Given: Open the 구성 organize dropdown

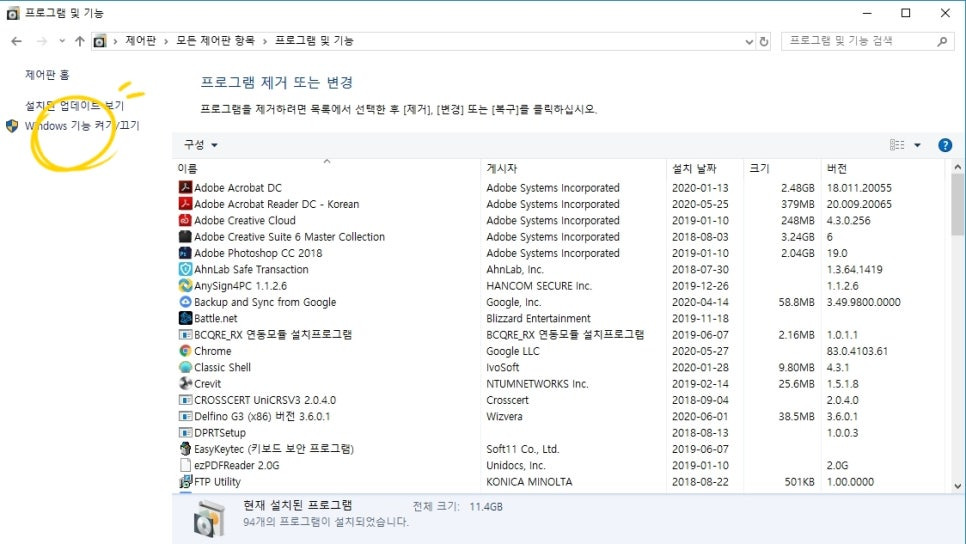Looking at the screenshot, I should (200, 145).
